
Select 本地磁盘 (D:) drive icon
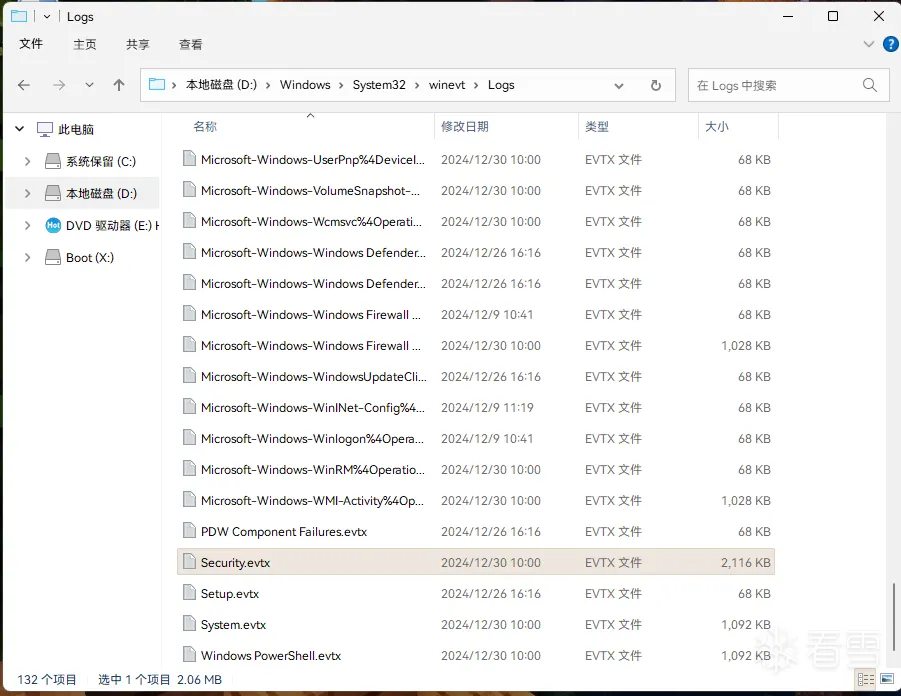(x=53, y=193)
